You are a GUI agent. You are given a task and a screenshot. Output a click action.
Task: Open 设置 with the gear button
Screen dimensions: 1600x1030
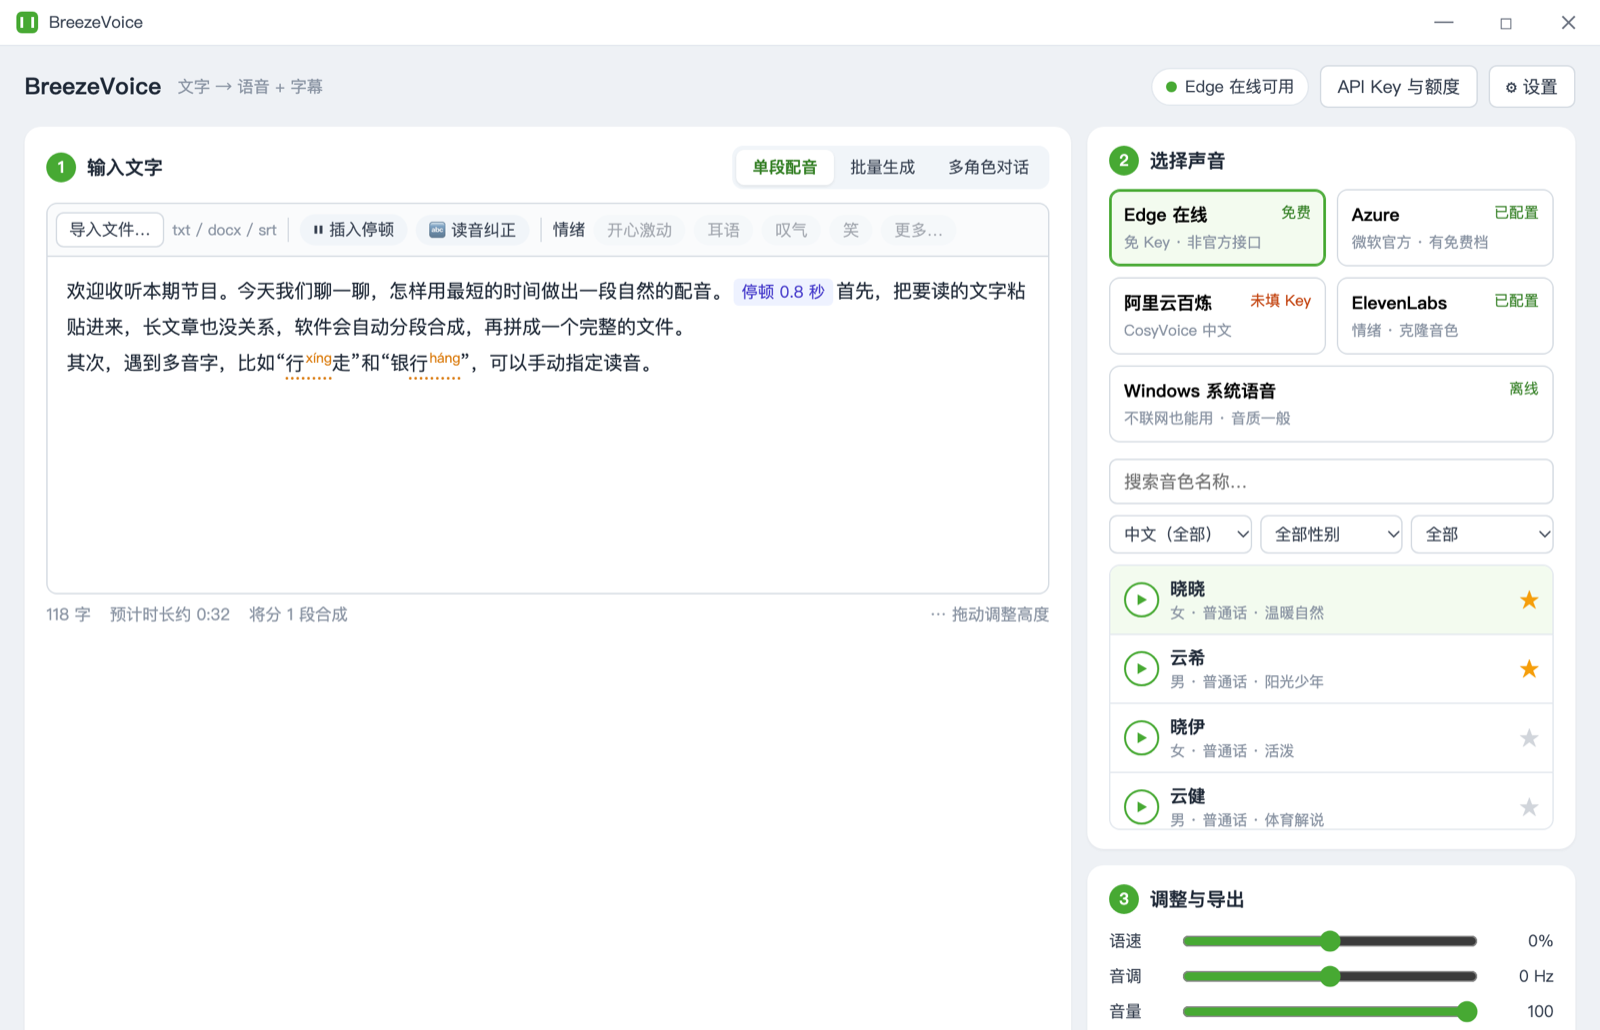tap(1531, 87)
